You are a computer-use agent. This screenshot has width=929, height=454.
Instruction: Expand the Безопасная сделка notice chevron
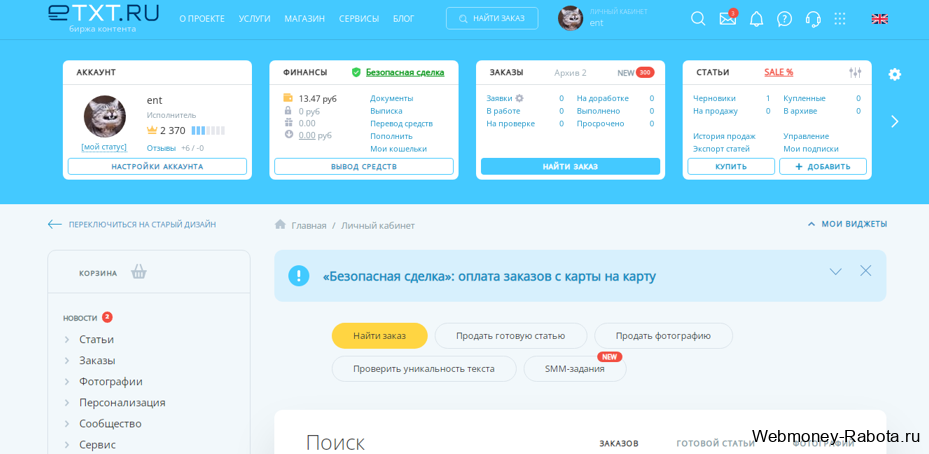pos(835,271)
